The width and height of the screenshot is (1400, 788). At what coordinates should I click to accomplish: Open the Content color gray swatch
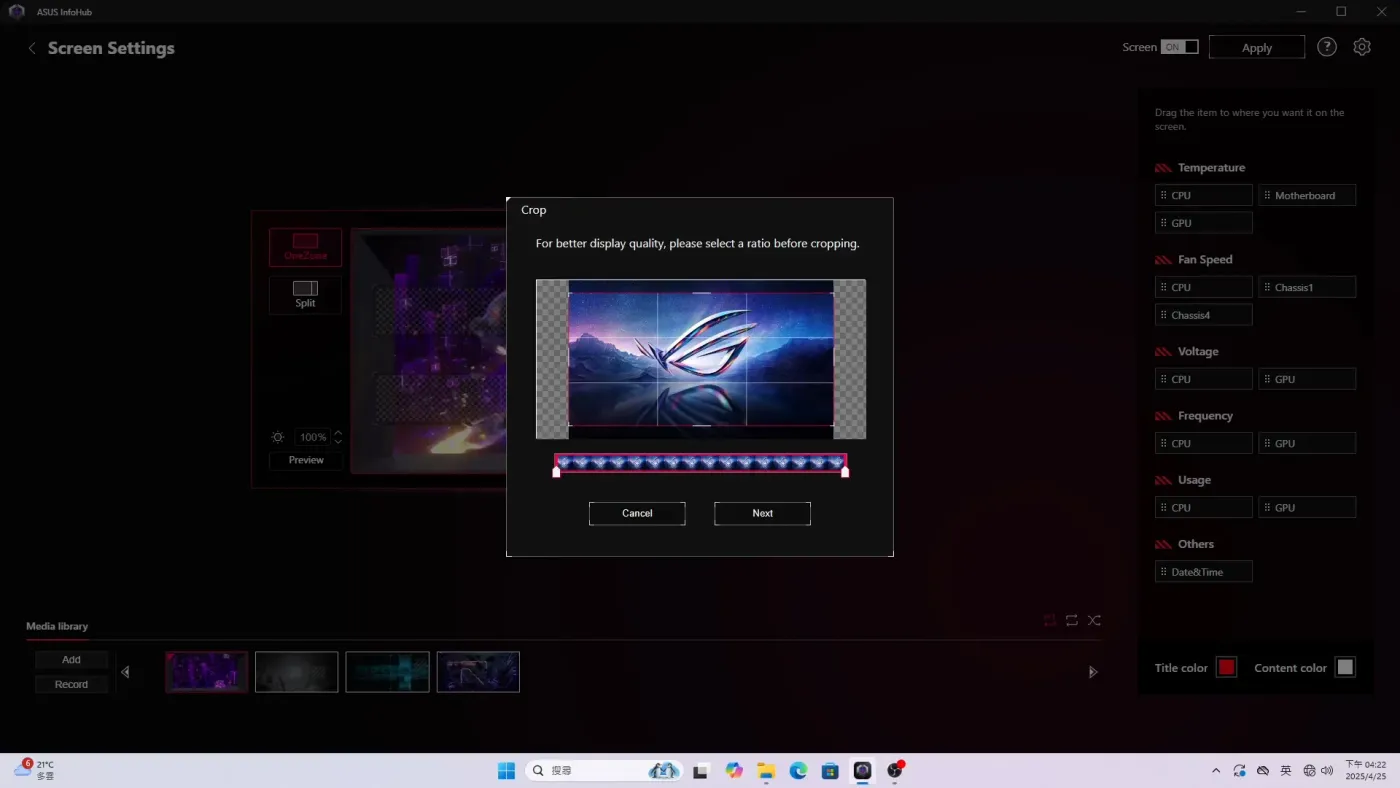pyautogui.click(x=1345, y=667)
